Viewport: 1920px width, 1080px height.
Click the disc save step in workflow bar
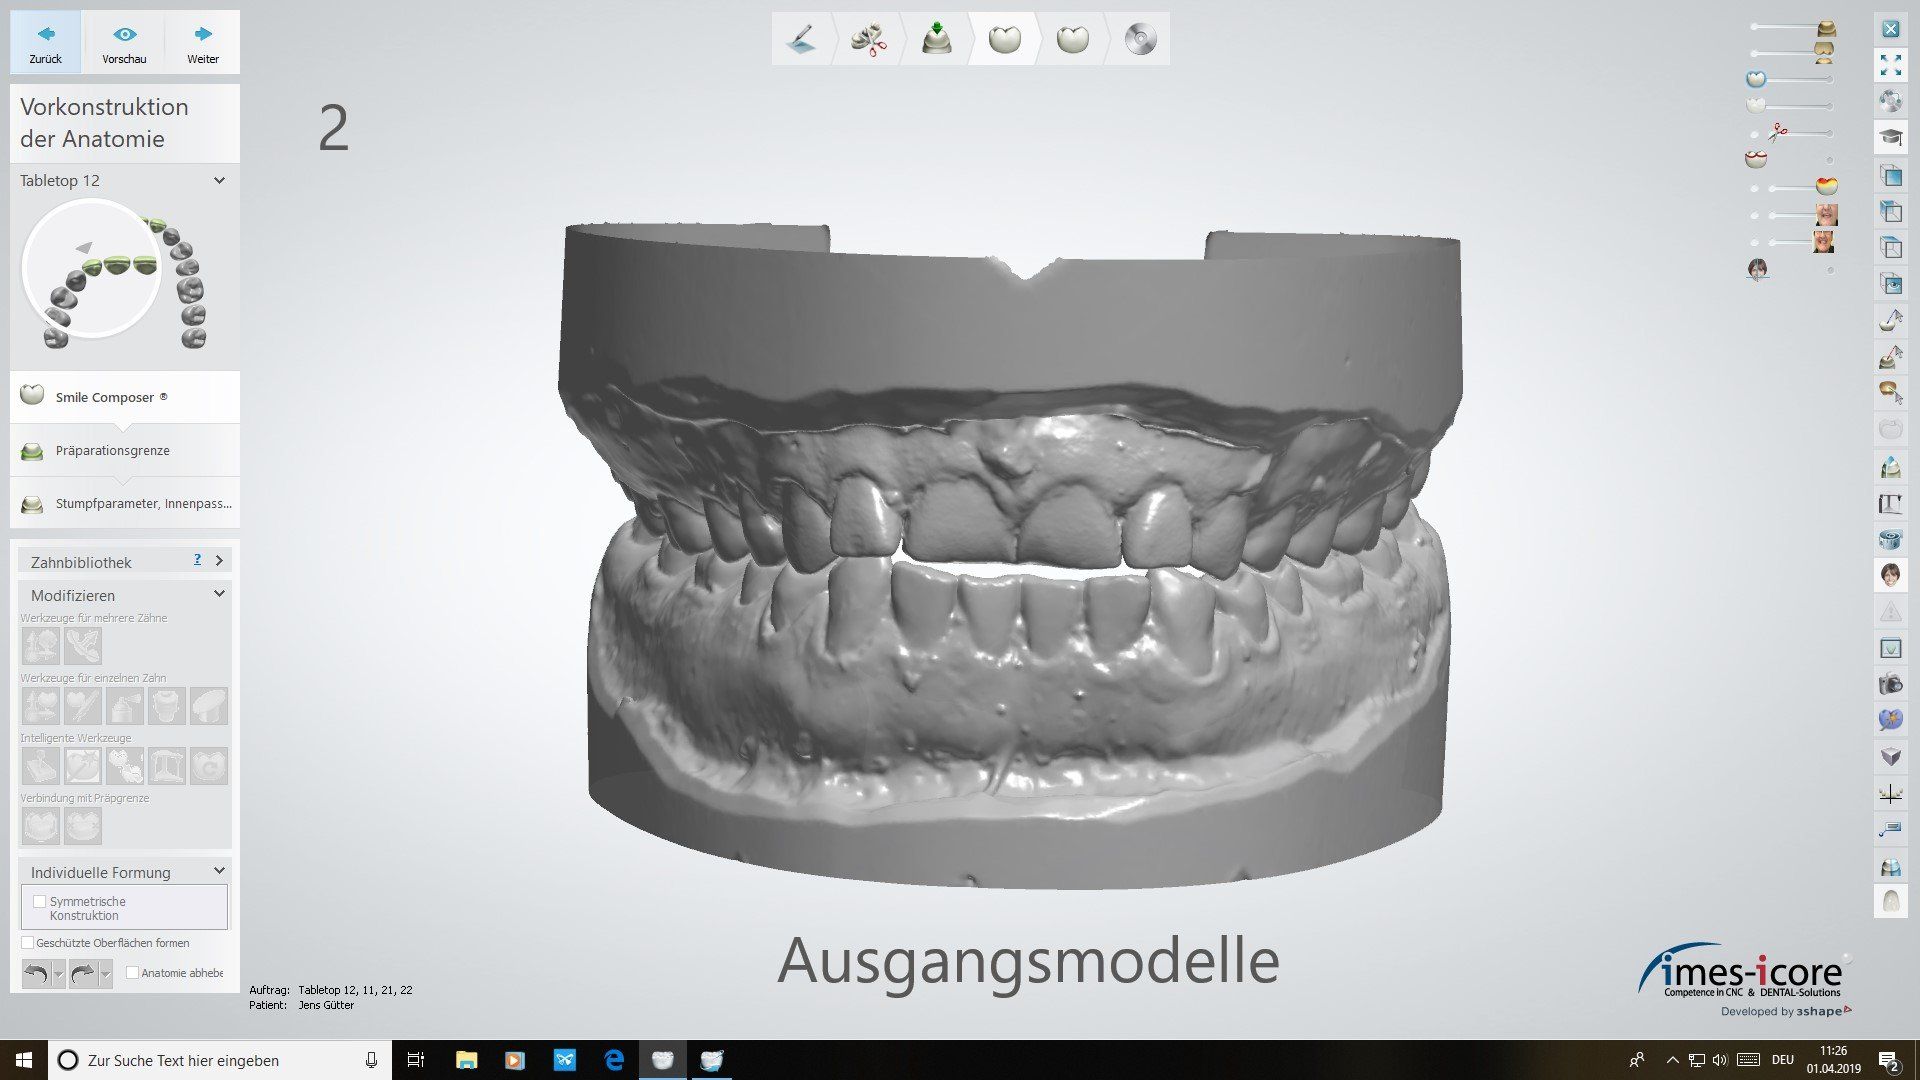coord(1140,40)
